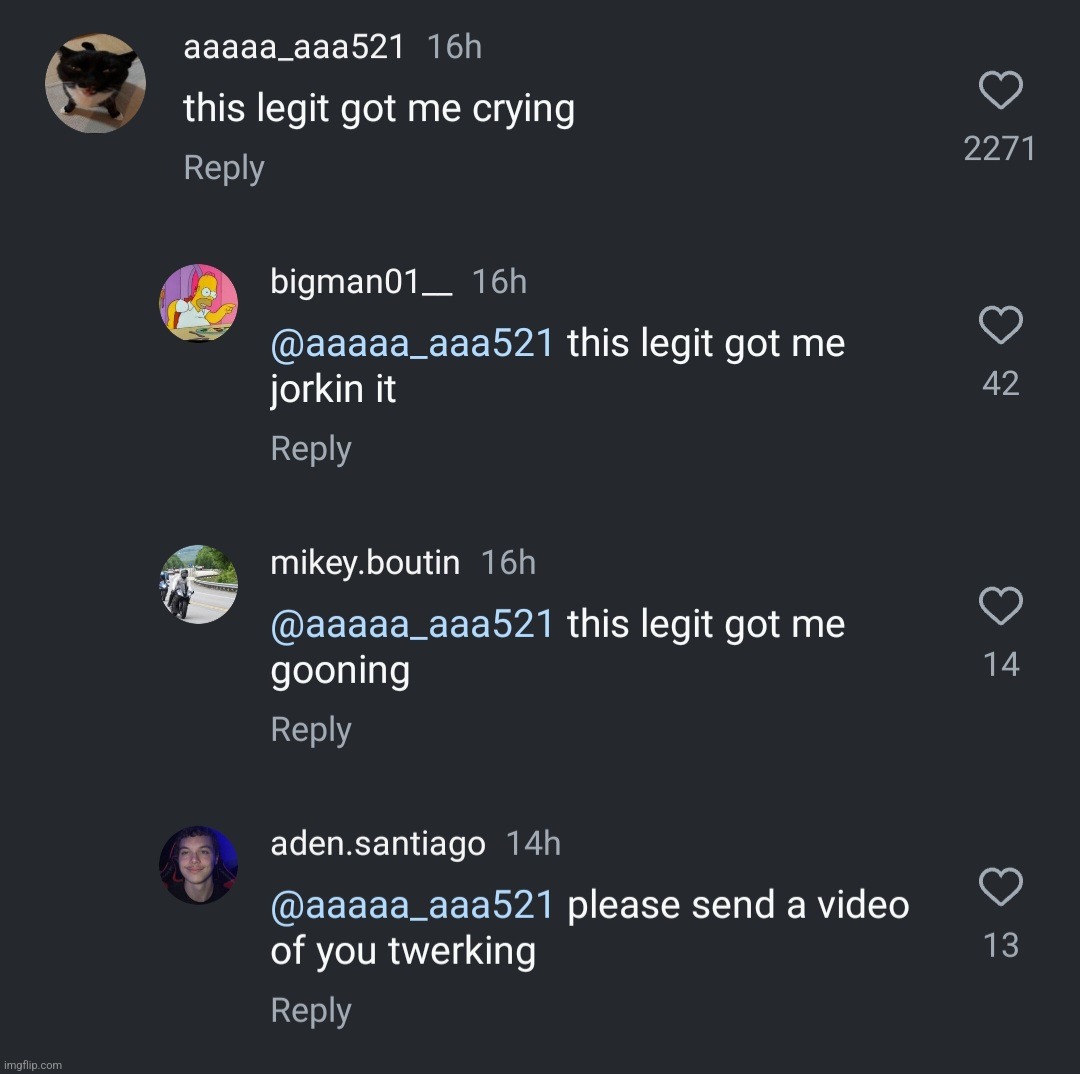Reply to mikey.boutin's comment
The image size is (1080, 1074).
pyautogui.click(x=311, y=730)
